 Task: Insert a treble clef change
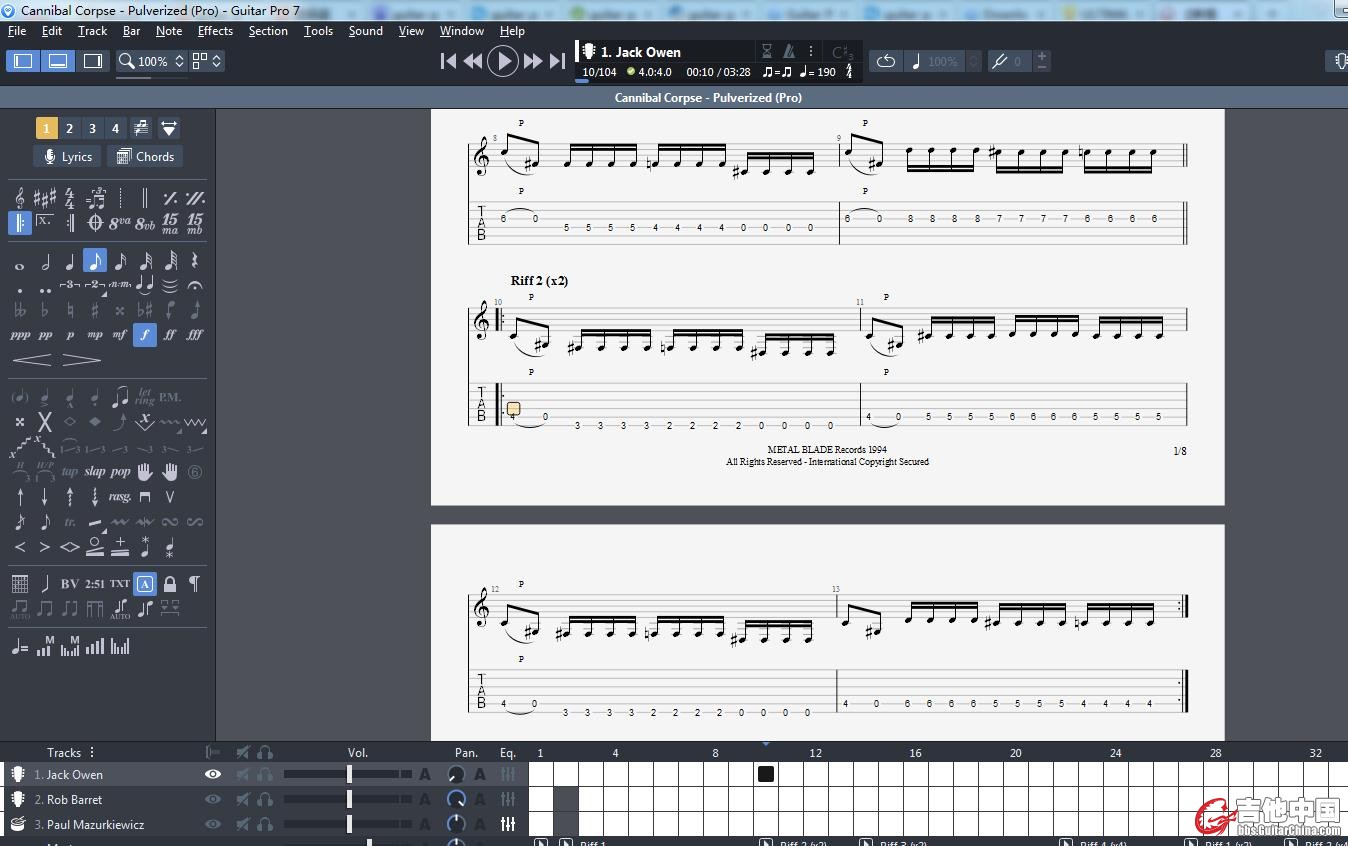tap(20, 198)
